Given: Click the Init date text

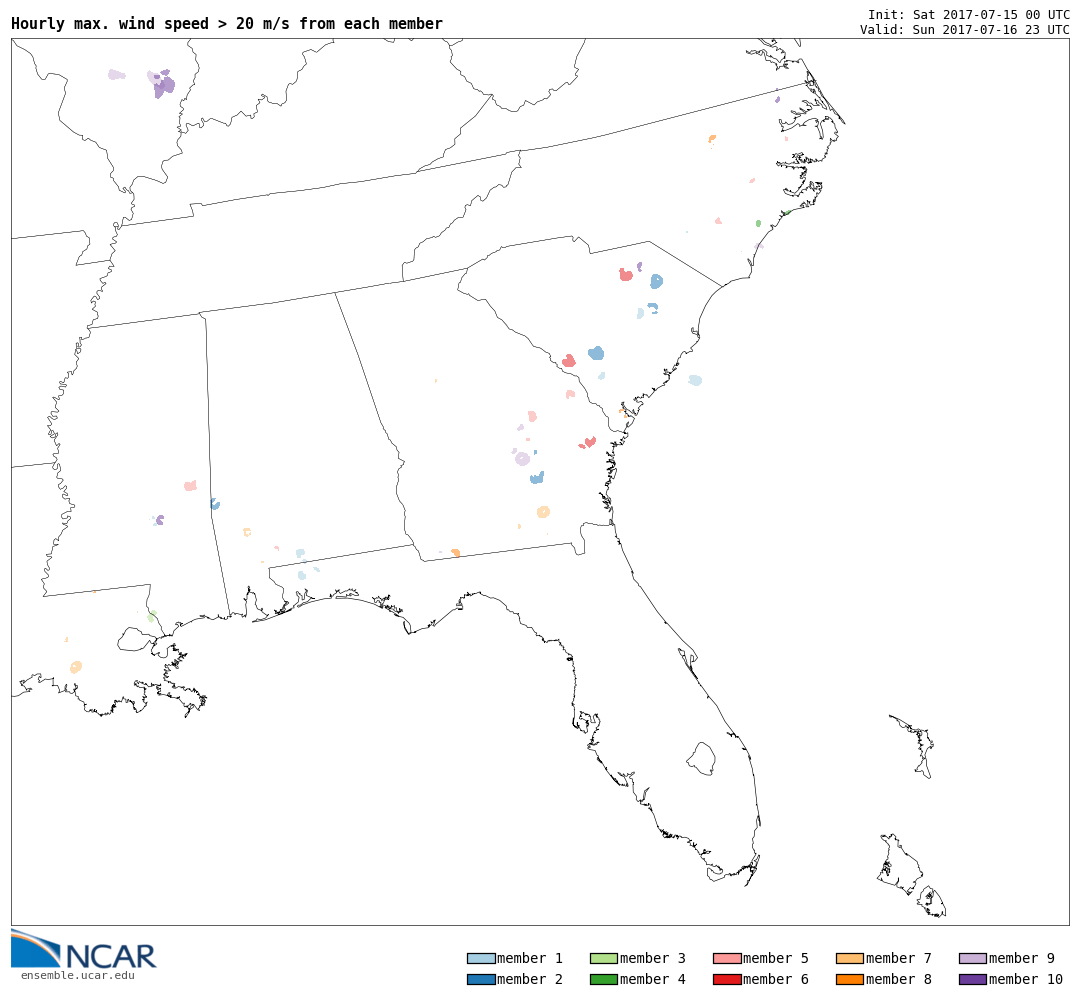Looking at the screenshot, I should click(968, 14).
